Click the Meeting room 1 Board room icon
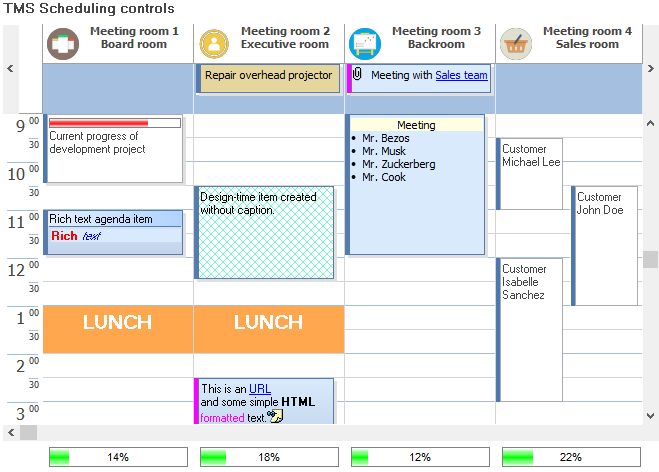The image size is (659, 472). pyautogui.click(x=63, y=44)
